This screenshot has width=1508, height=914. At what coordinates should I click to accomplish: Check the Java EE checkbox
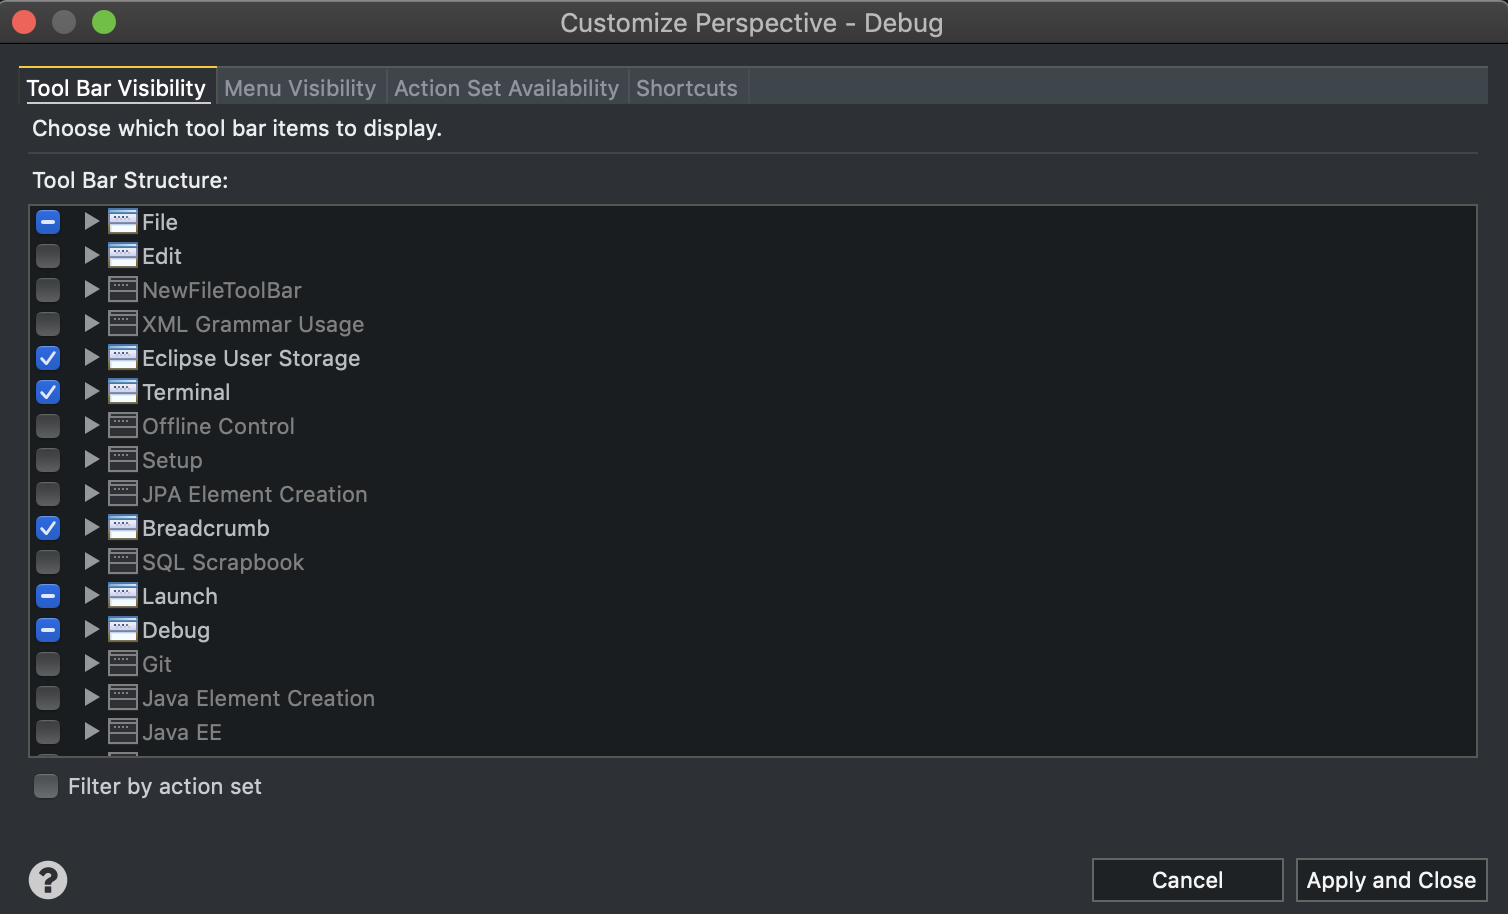pos(48,732)
